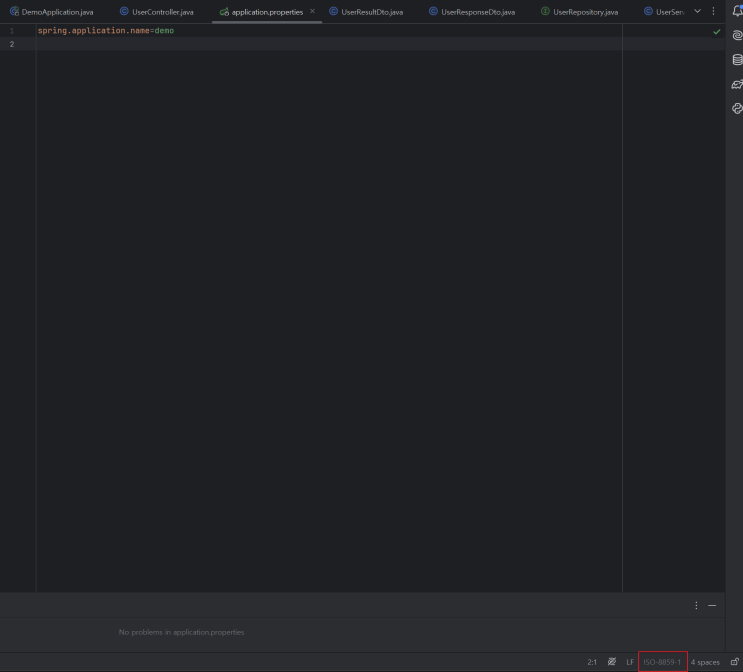Close the application.properties tab
This screenshot has width=743, height=672.
(x=312, y=11)
